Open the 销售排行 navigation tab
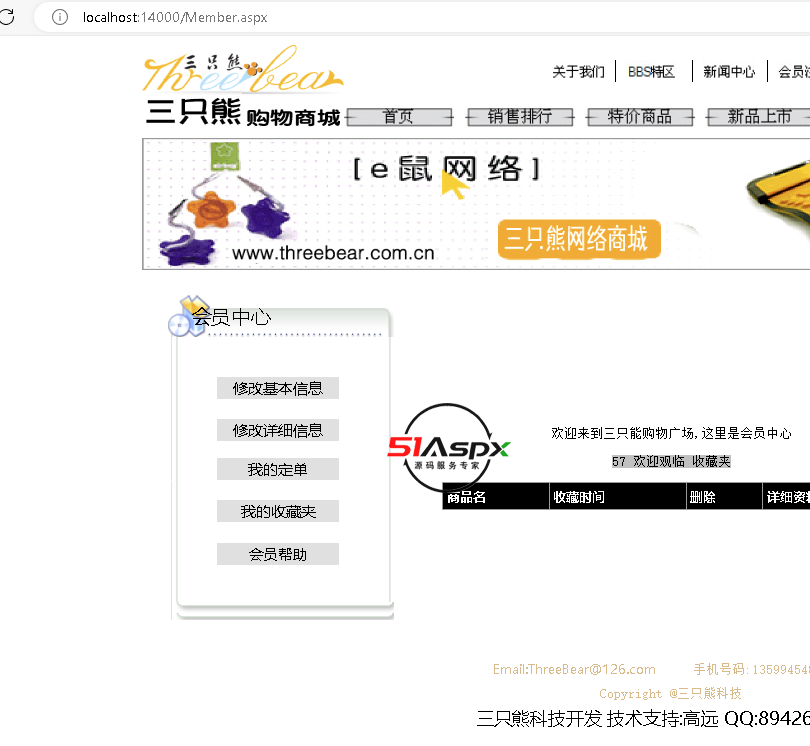The width and height of the screenshot is (810, 746). pos(520,117)
